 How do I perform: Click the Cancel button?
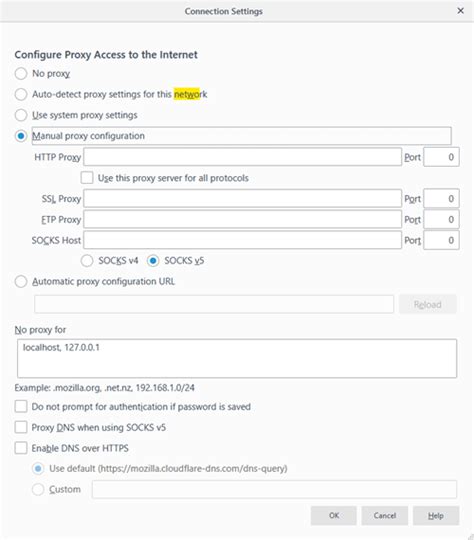(385, 516)
